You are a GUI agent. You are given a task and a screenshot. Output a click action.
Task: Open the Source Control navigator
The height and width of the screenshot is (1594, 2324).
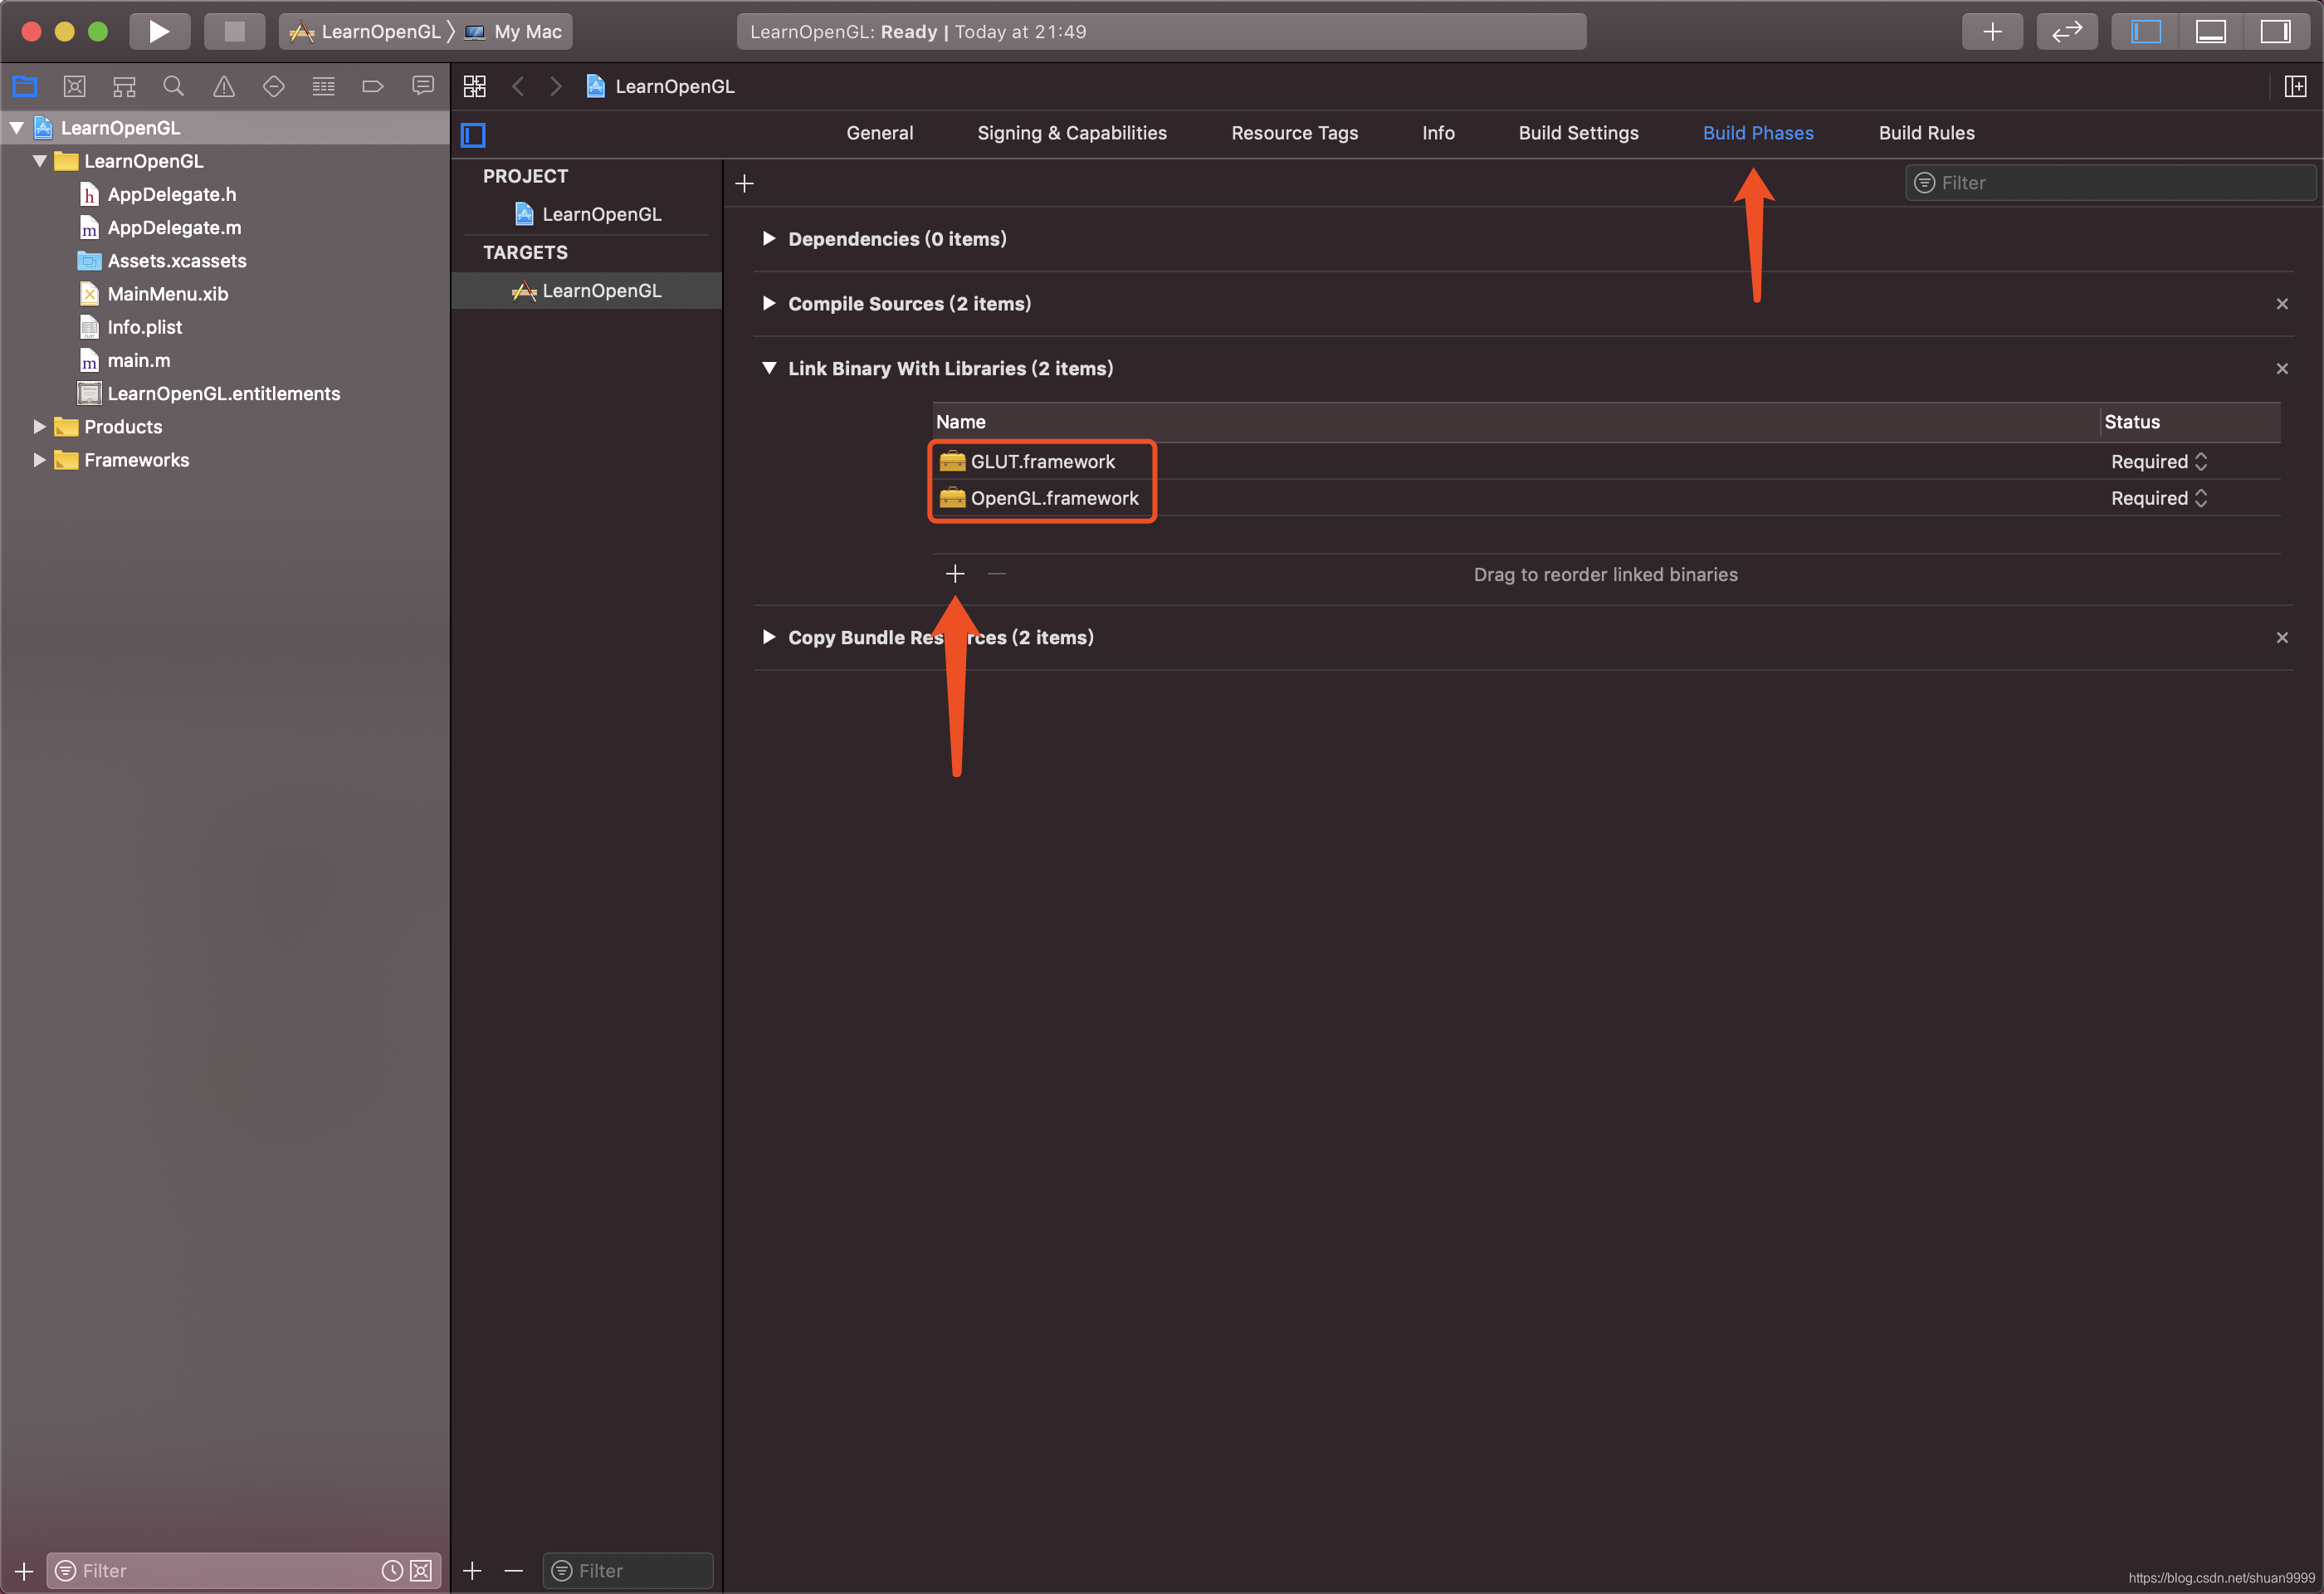point(74,86)
